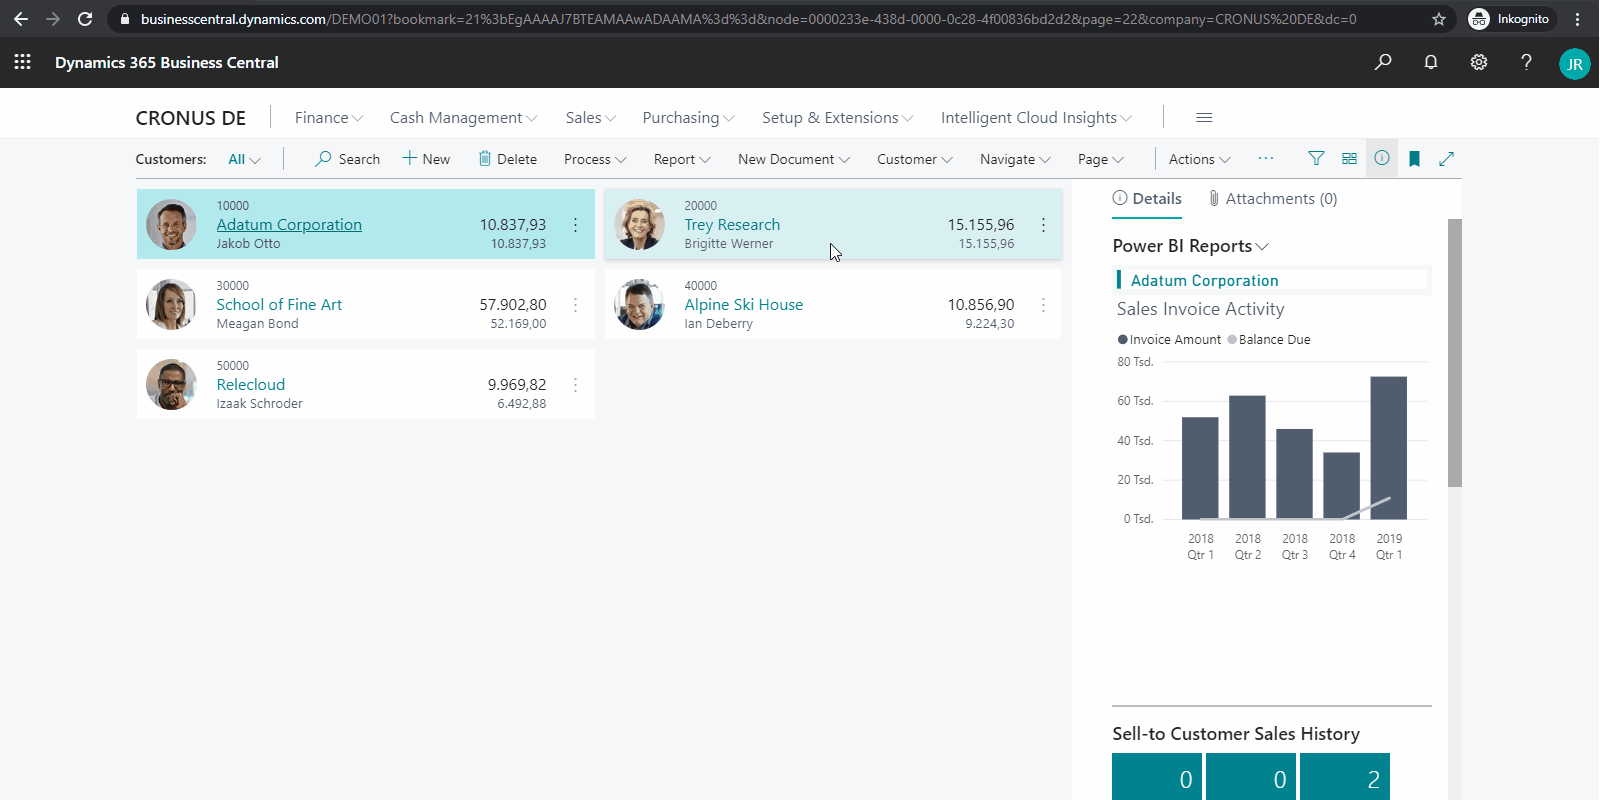Open Trey Research customer link
1600x800 pixels.
coord(732,225)
